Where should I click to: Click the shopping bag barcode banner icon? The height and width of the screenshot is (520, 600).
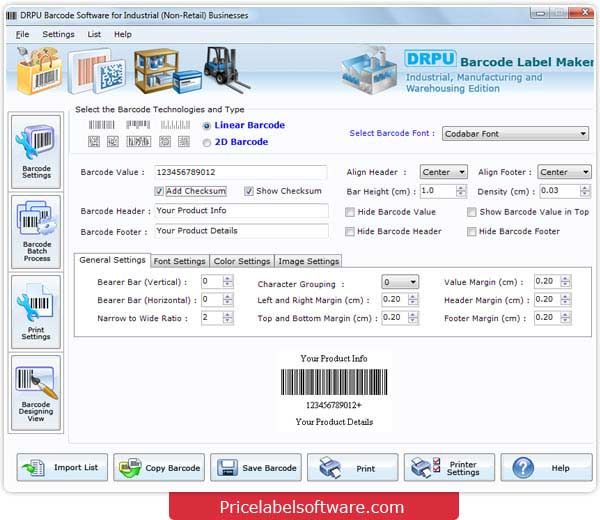point(39,71)
